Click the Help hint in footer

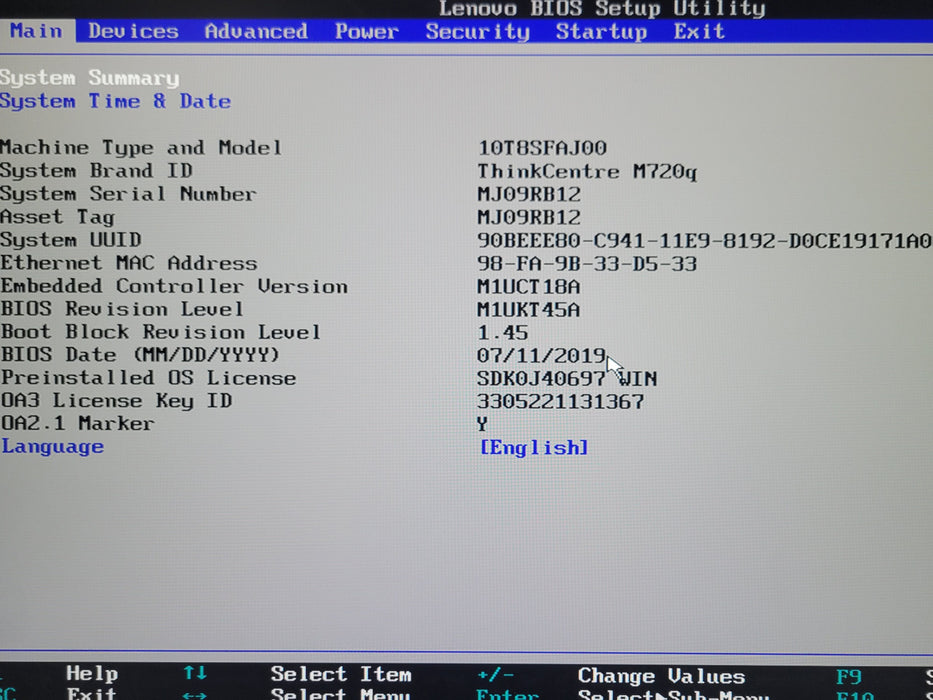[92, 673]
